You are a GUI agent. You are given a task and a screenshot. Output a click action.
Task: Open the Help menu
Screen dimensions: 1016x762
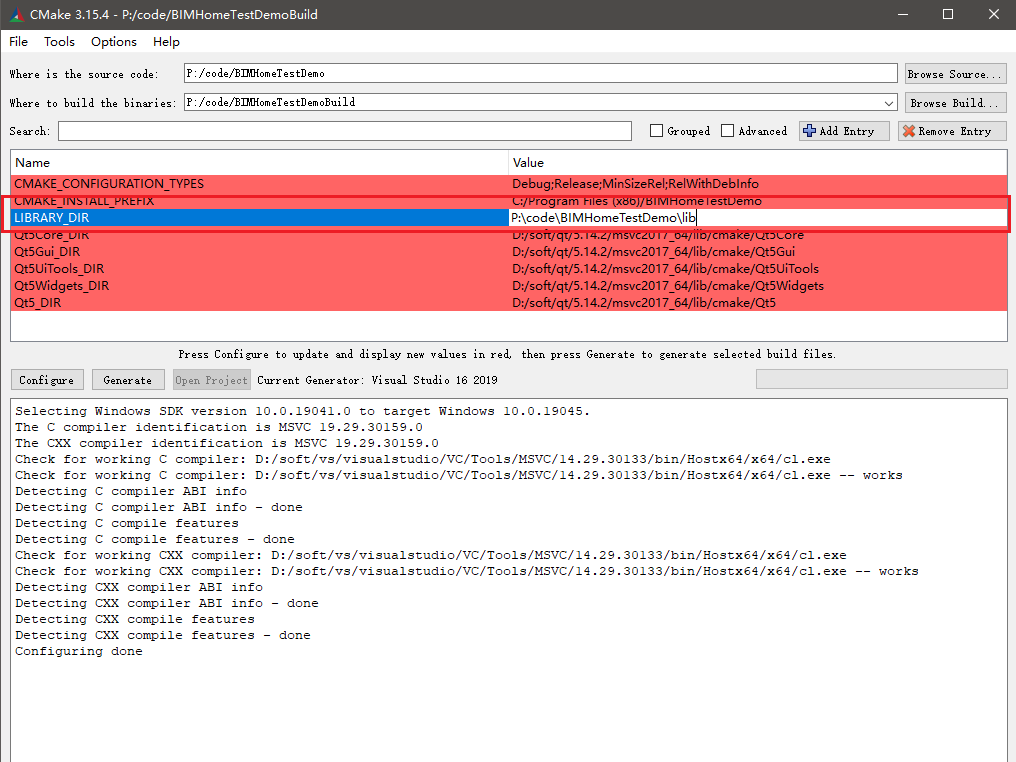(x=166, y=41)
